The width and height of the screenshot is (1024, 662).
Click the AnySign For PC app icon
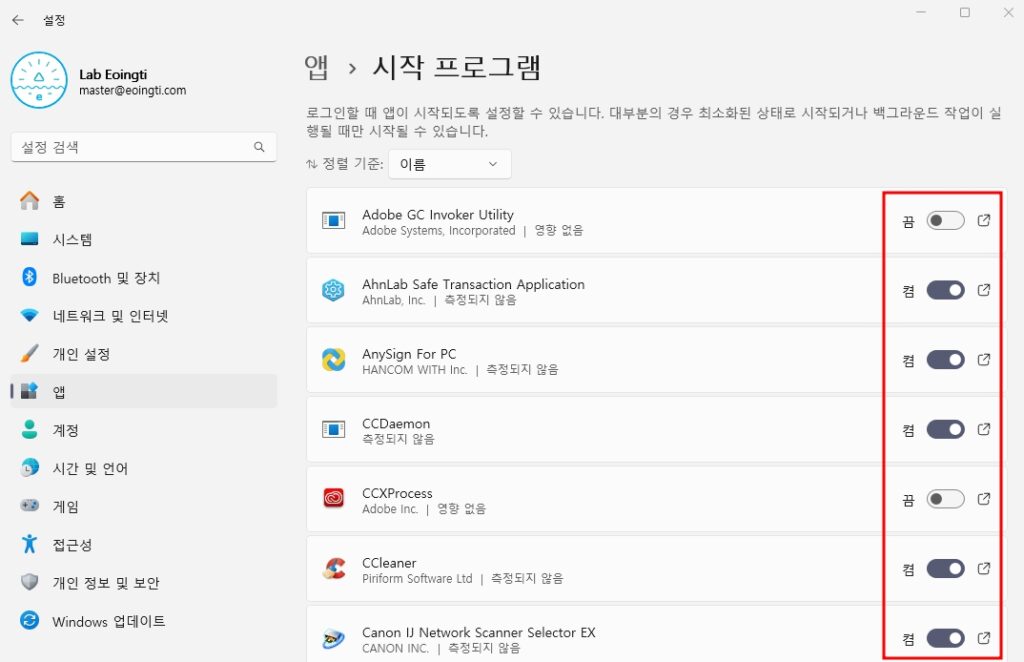point(334,360)
